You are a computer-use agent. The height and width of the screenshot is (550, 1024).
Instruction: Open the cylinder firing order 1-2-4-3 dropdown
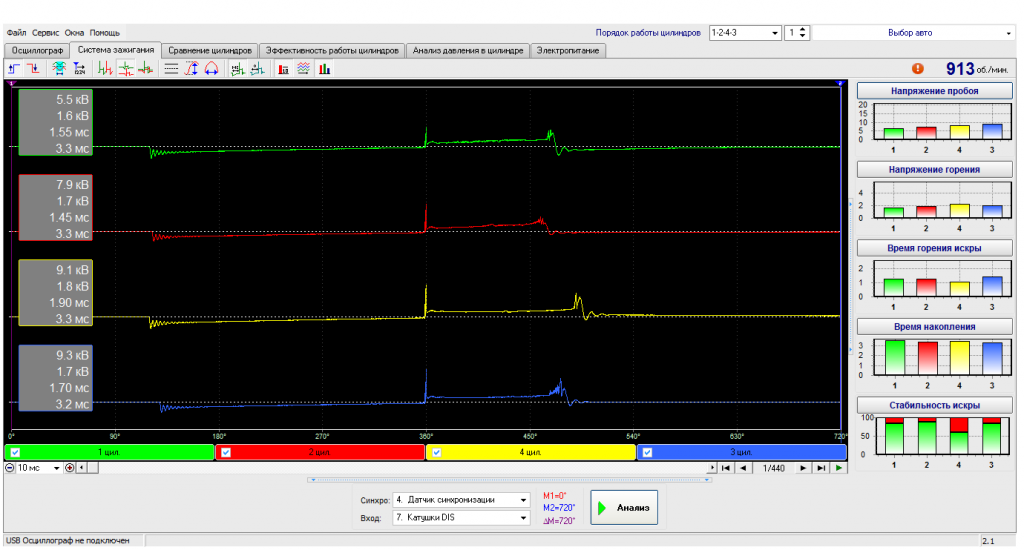775,33
